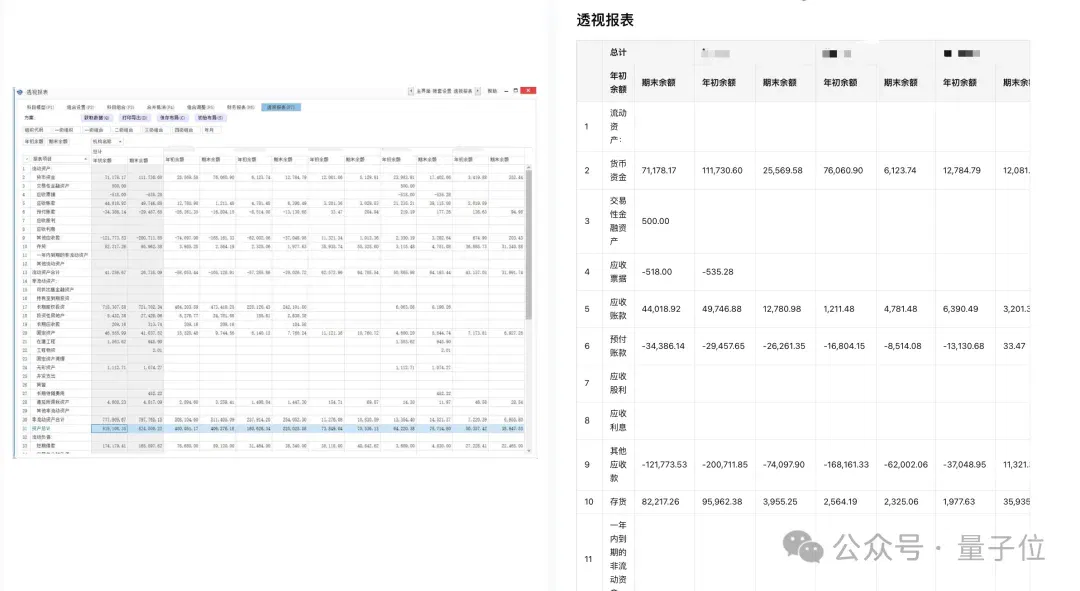This screenshot has width=1080, height=591.
Task: Click cell -121,773.53 in 其他应收款 row
Action: [664, 465]
